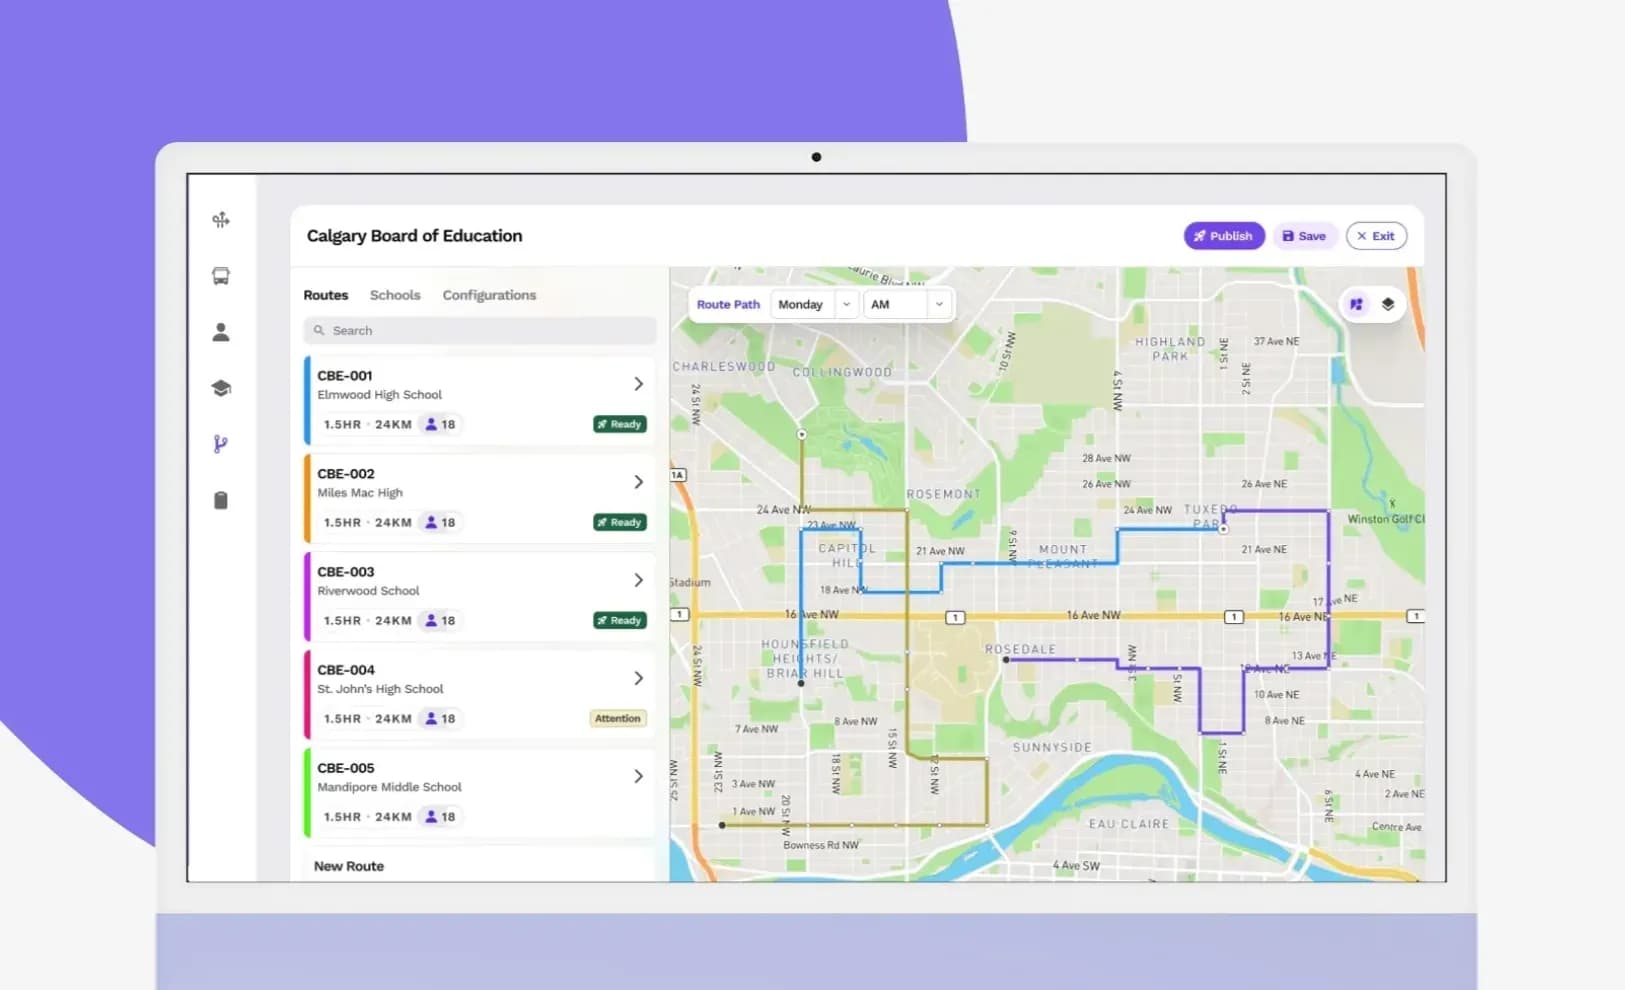Open the AM time dropdown
Image resolution: width=1625 pixels, height=990 pixels.
905,304
